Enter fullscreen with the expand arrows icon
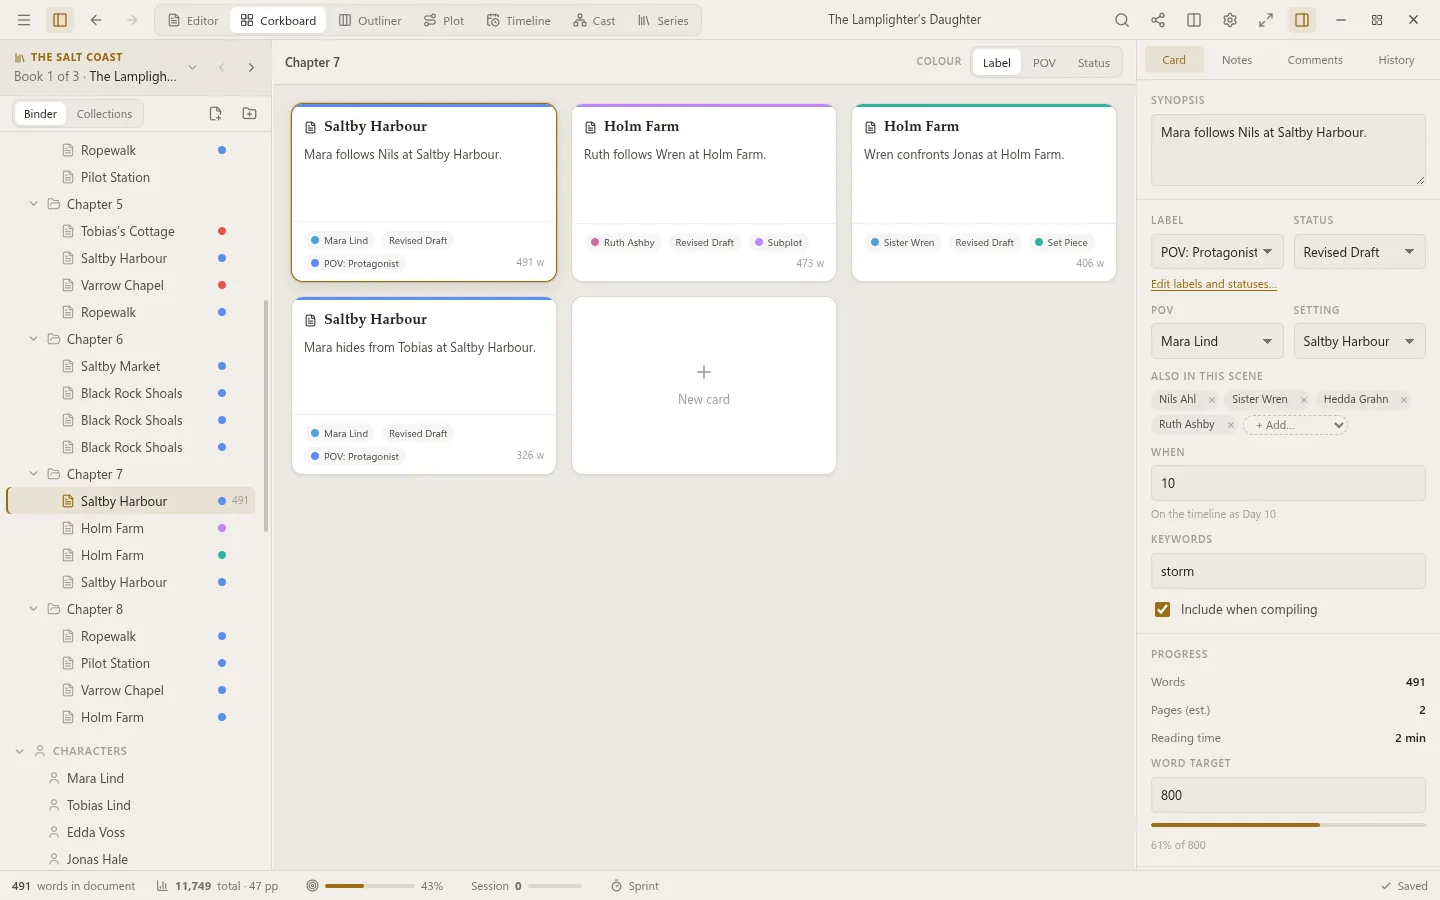The width and height of the screenshot is (1440, 900). pos(1266,20)
